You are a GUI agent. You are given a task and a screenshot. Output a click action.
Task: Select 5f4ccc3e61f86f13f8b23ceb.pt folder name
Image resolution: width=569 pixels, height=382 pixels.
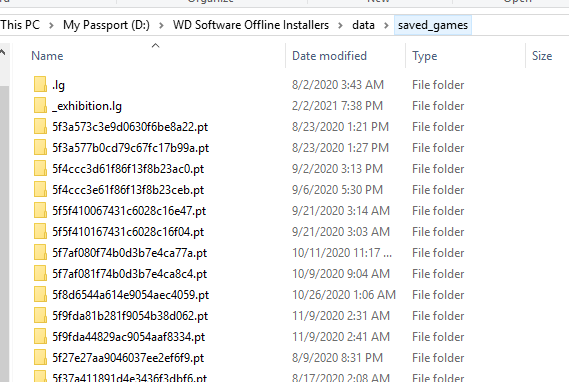128,190
